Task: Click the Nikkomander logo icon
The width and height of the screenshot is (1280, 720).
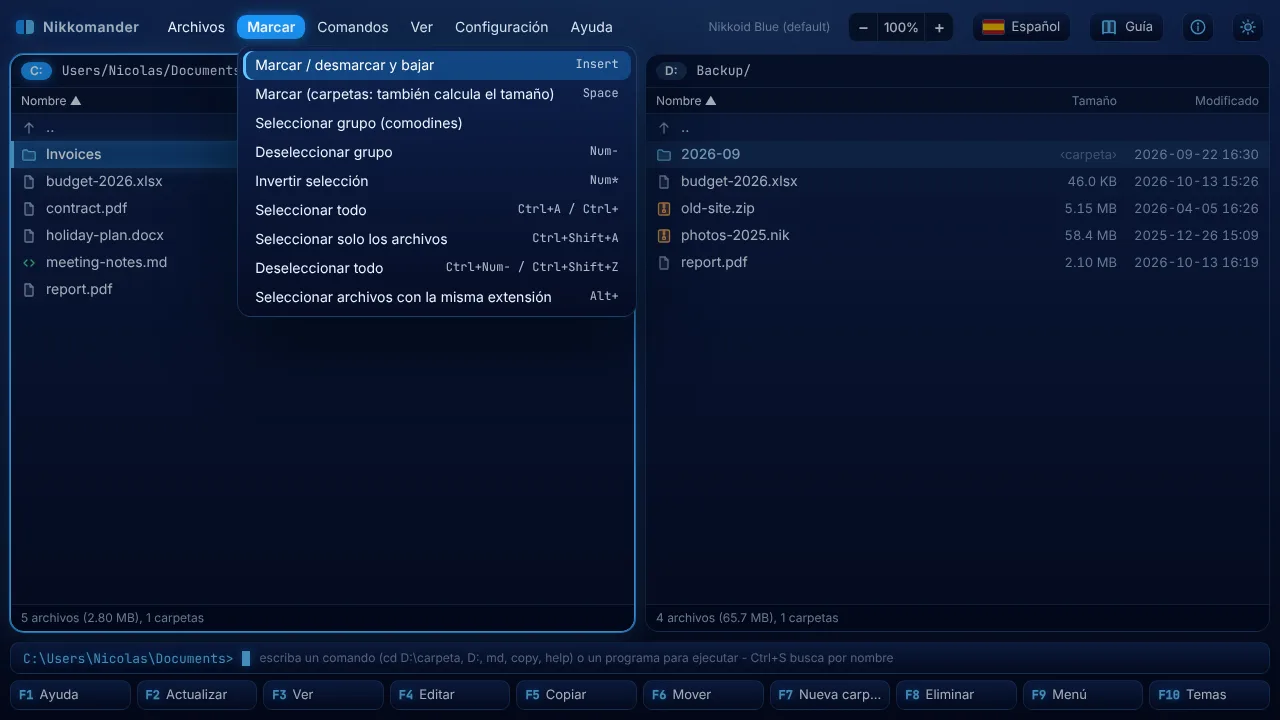Action: click(x=25, y=27)
